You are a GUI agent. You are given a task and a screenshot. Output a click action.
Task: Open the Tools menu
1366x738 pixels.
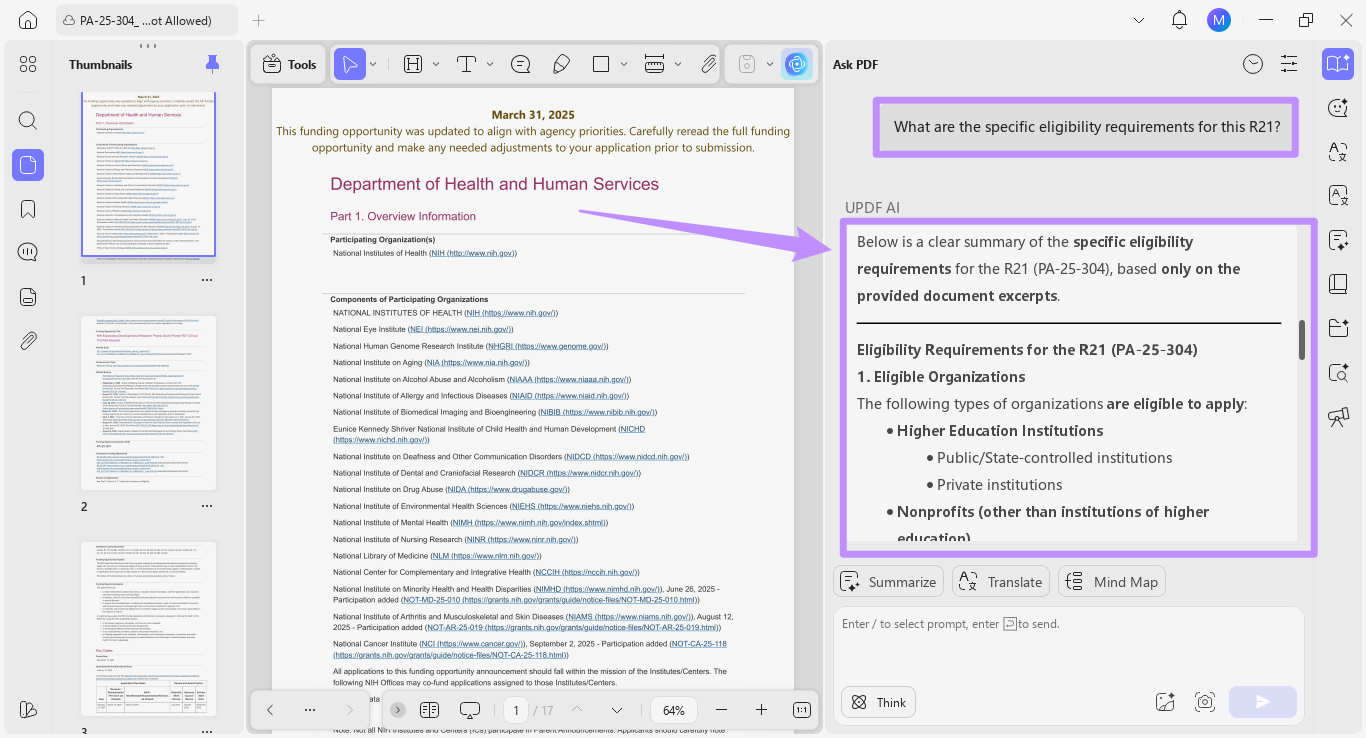click(x=289, y=64)
